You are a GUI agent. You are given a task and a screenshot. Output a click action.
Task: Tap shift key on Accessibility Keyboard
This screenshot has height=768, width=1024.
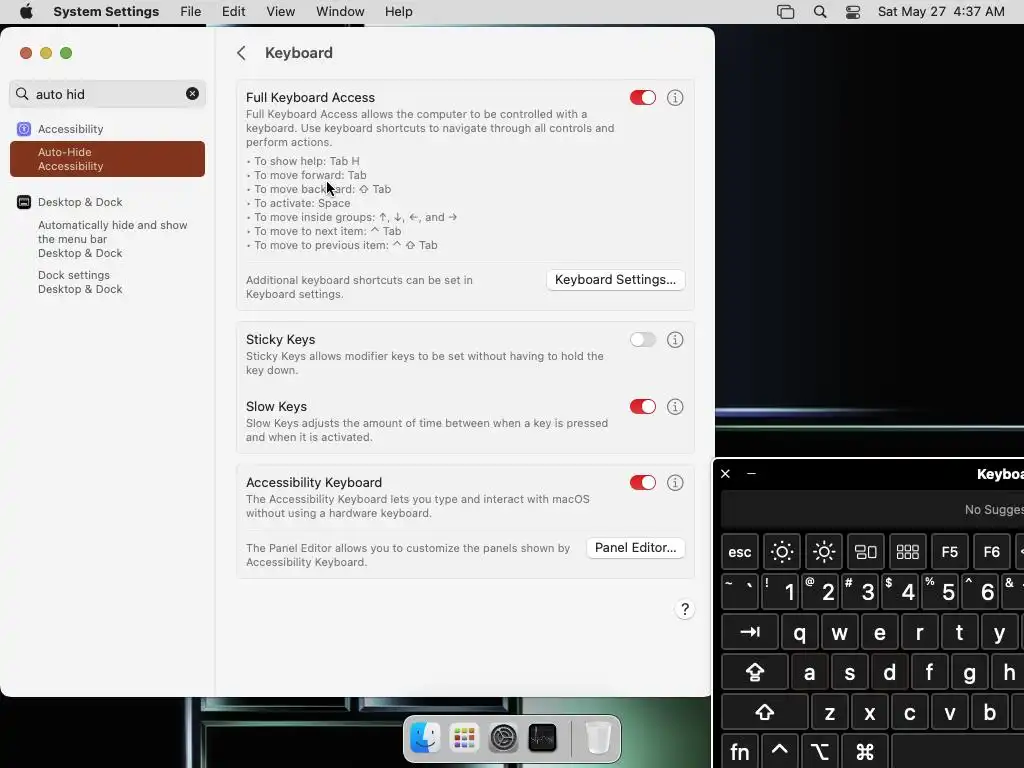tap(765, 712)
